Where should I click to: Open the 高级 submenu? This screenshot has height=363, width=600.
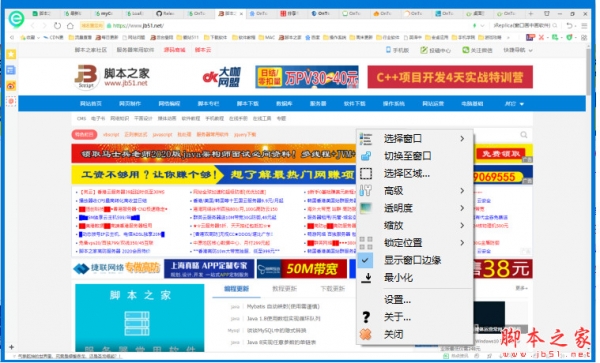[x=414, y=190]
